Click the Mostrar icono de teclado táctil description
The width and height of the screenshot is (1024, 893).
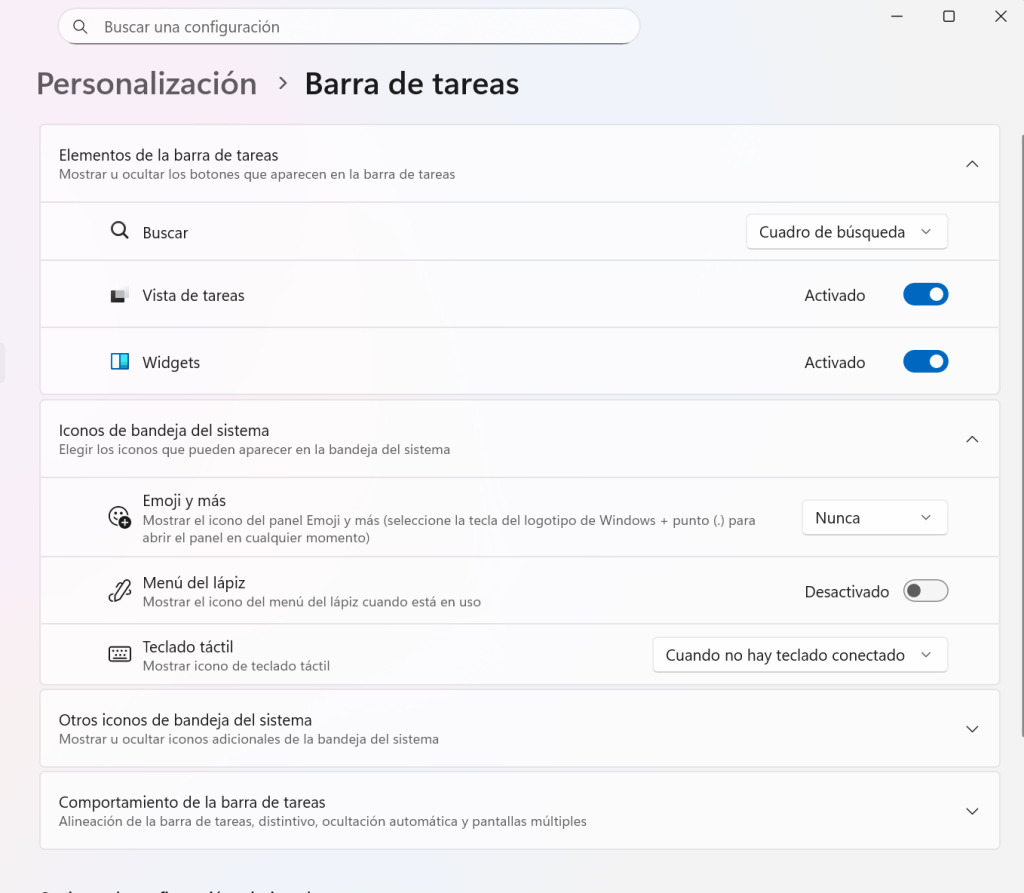pos(236,666)
